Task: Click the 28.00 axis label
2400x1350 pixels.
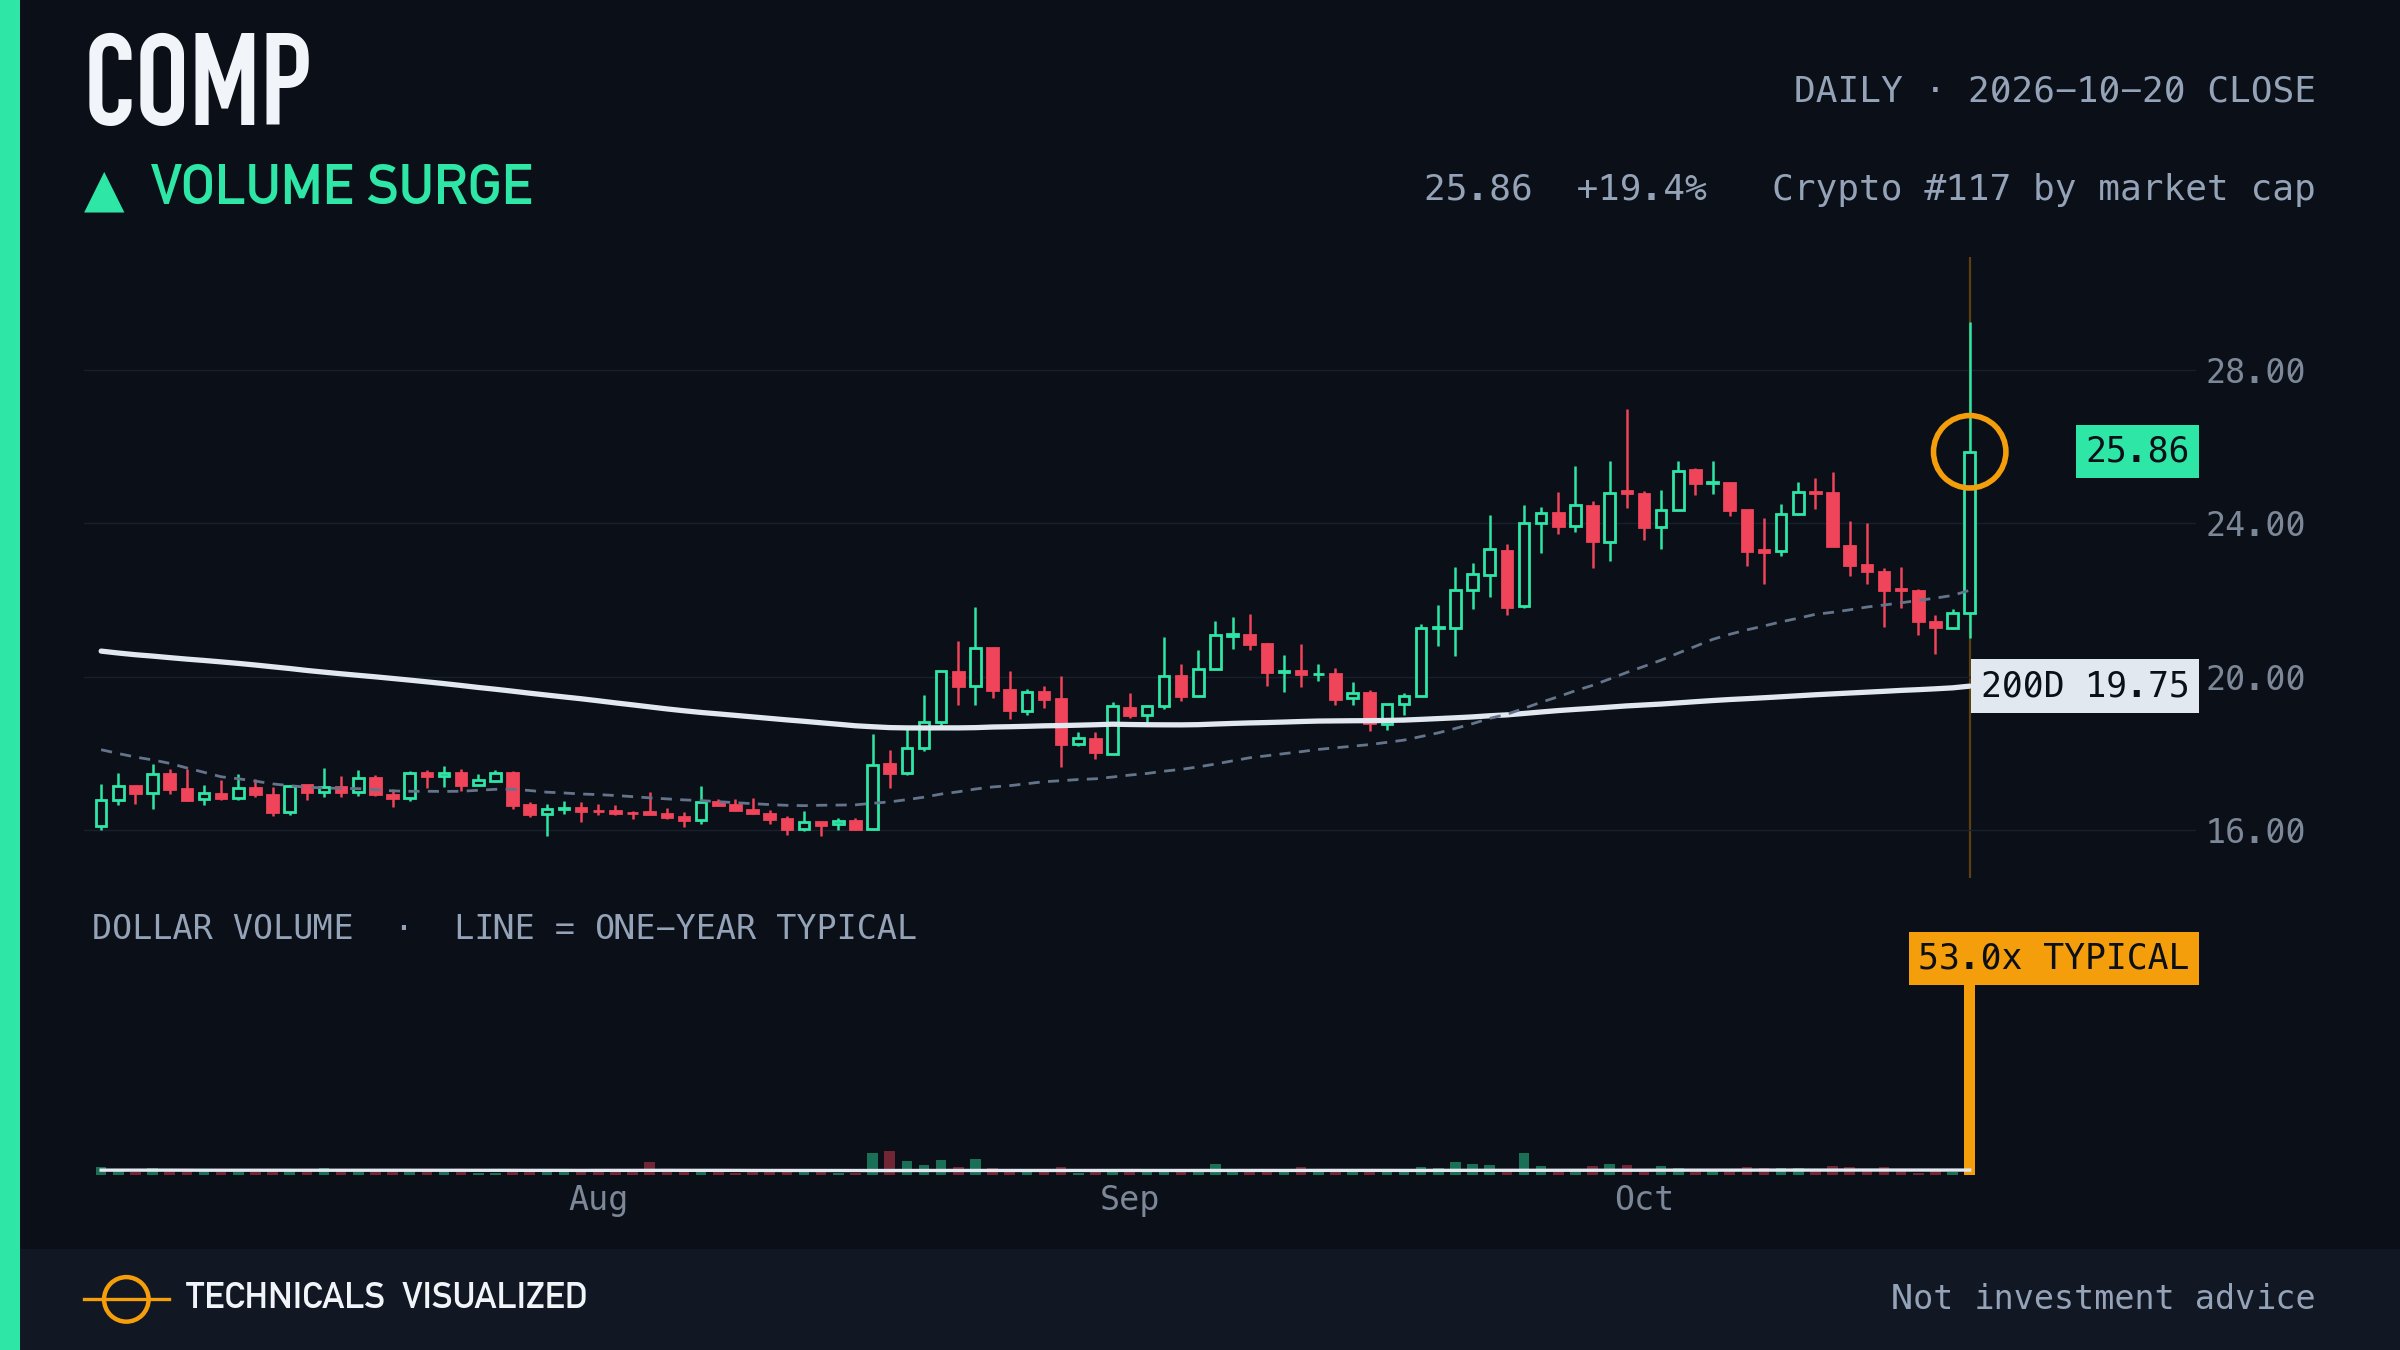Action: (2255, 372)
